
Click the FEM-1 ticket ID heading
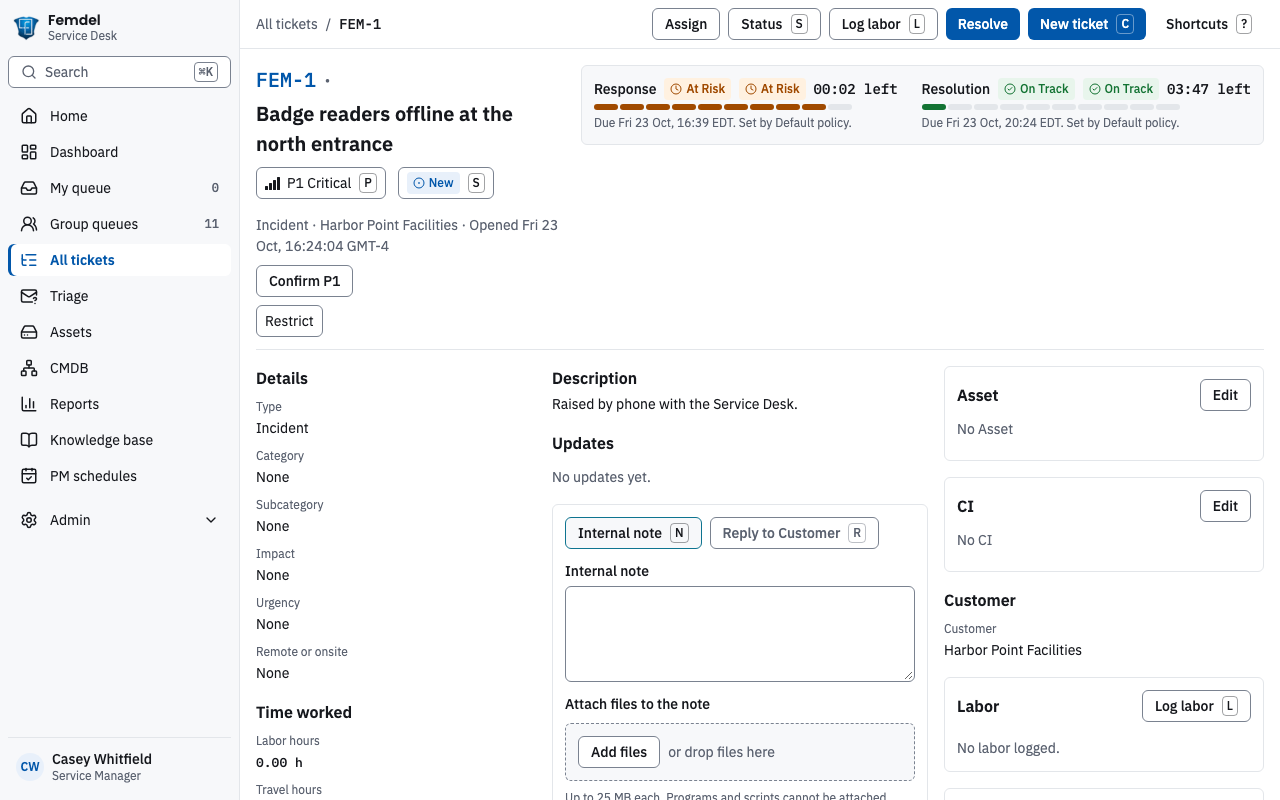286,80
